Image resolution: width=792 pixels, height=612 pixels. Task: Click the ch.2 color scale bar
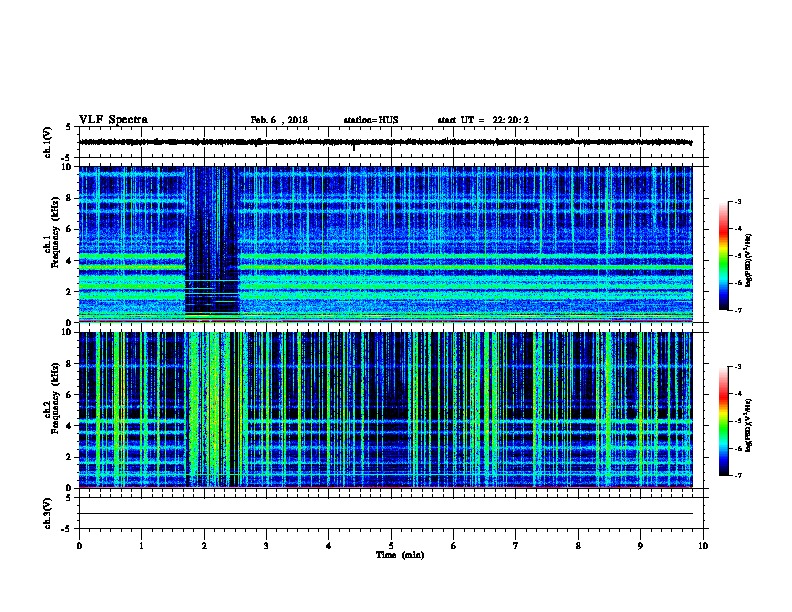724,421
